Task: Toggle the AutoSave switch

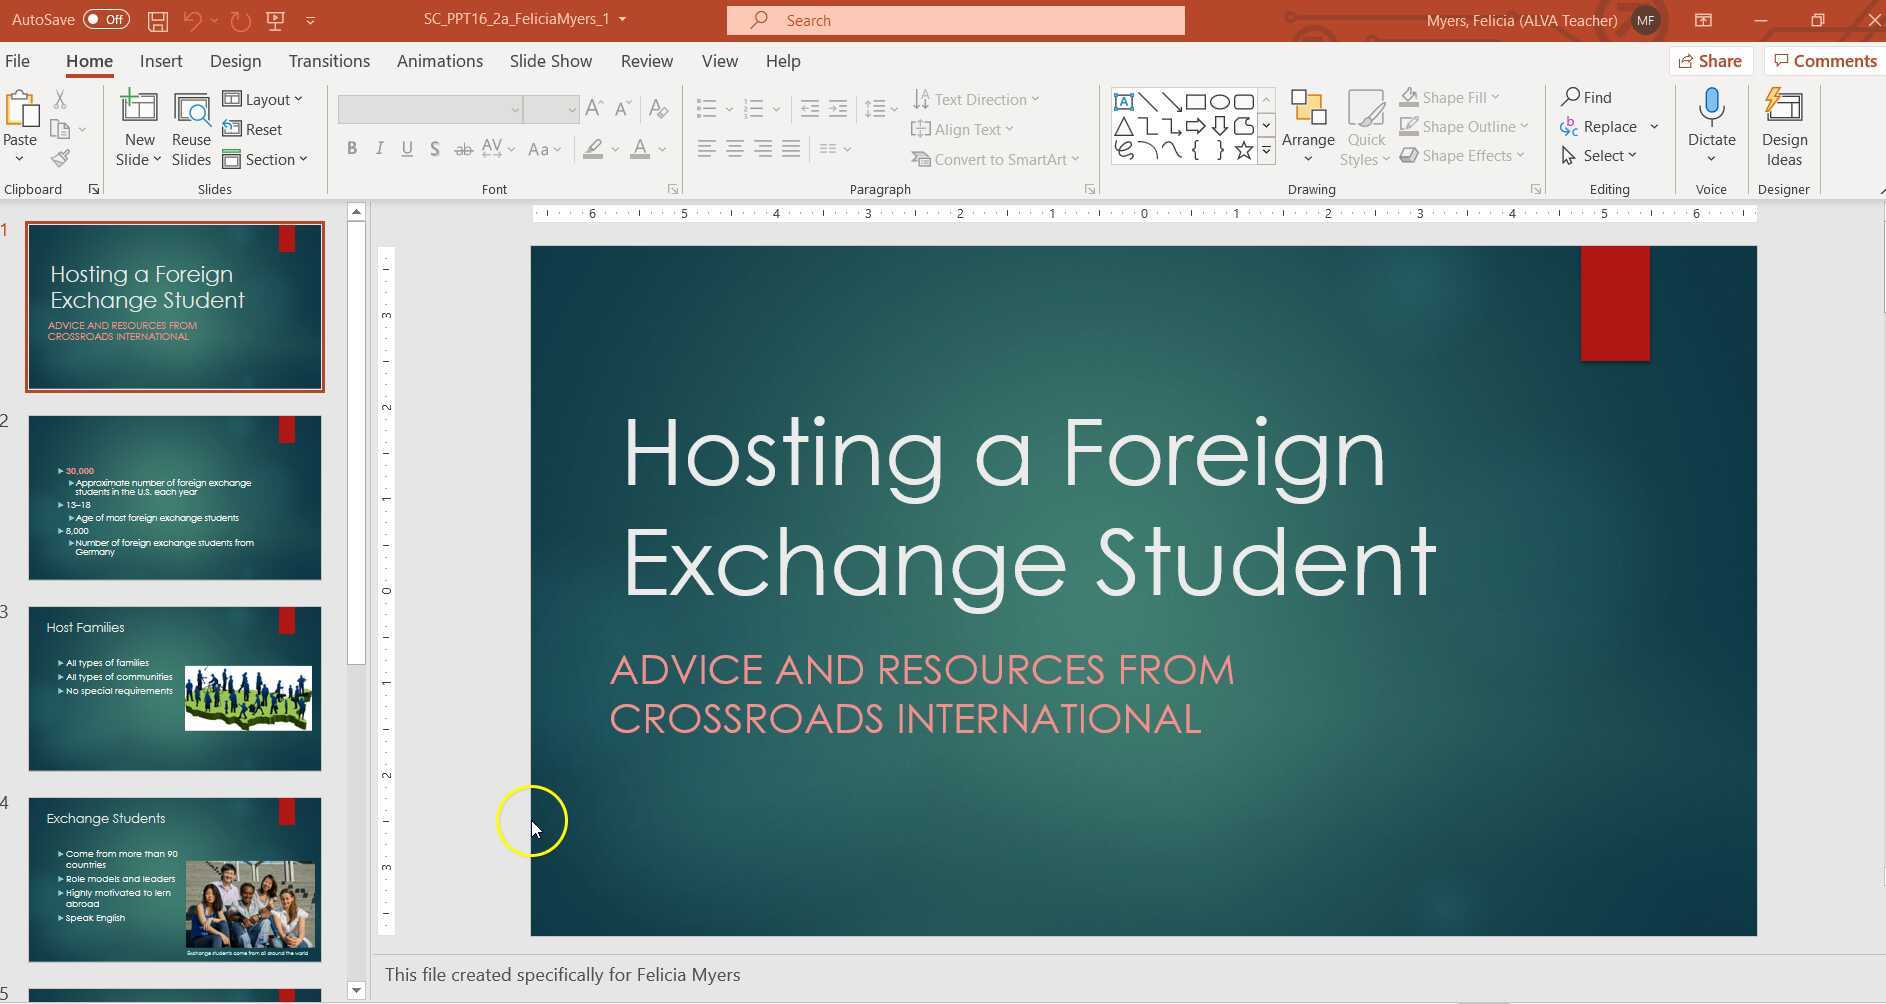Action: 103,18
